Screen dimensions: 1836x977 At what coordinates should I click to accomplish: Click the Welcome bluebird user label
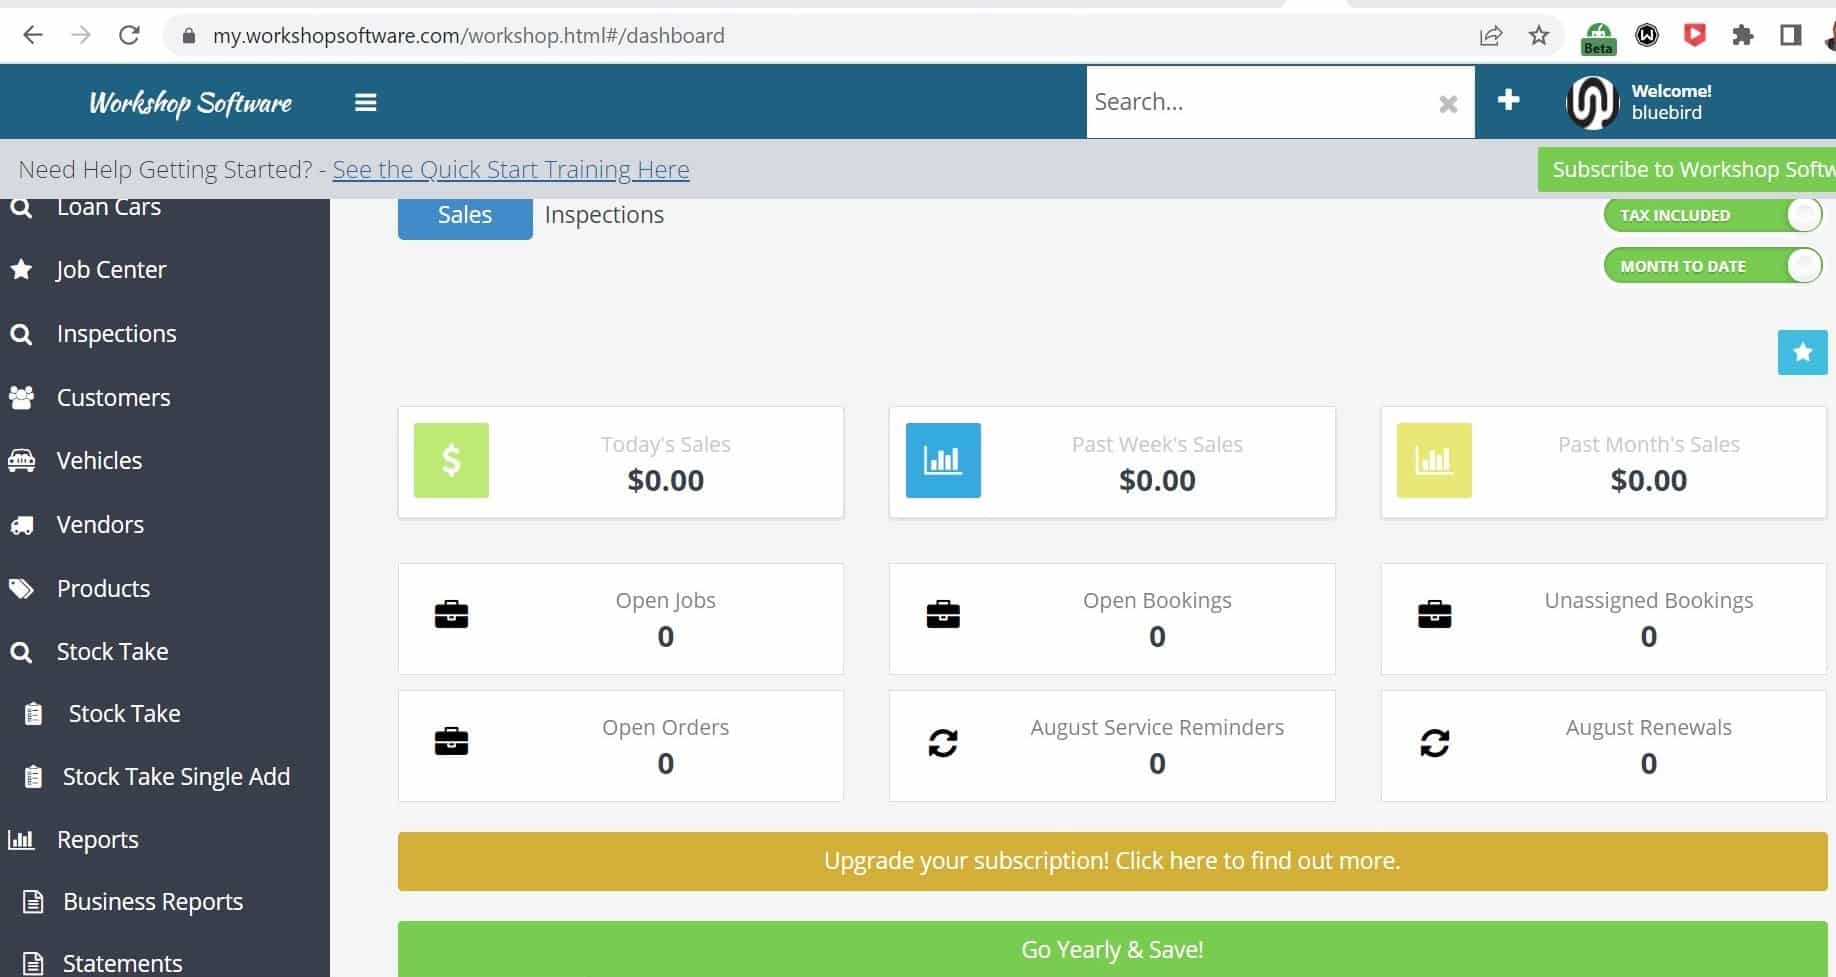coord(1671,101)
